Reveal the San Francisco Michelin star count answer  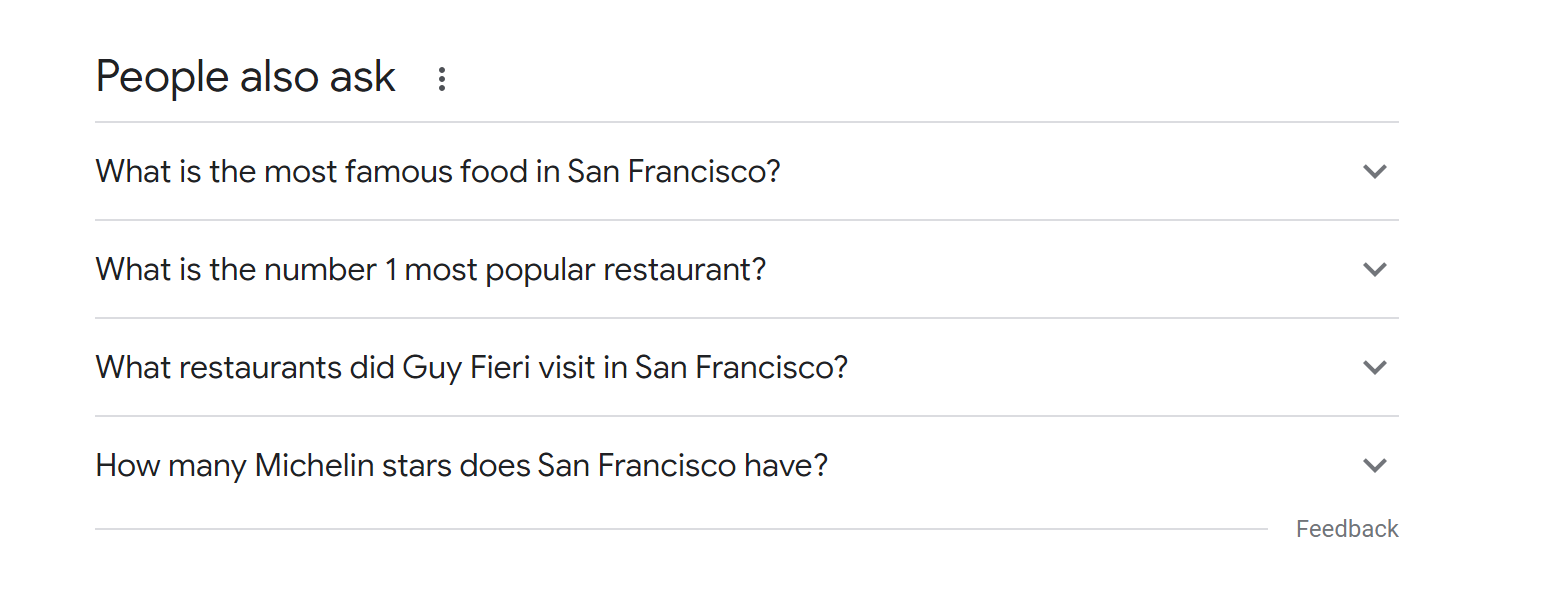click(461, 466)
